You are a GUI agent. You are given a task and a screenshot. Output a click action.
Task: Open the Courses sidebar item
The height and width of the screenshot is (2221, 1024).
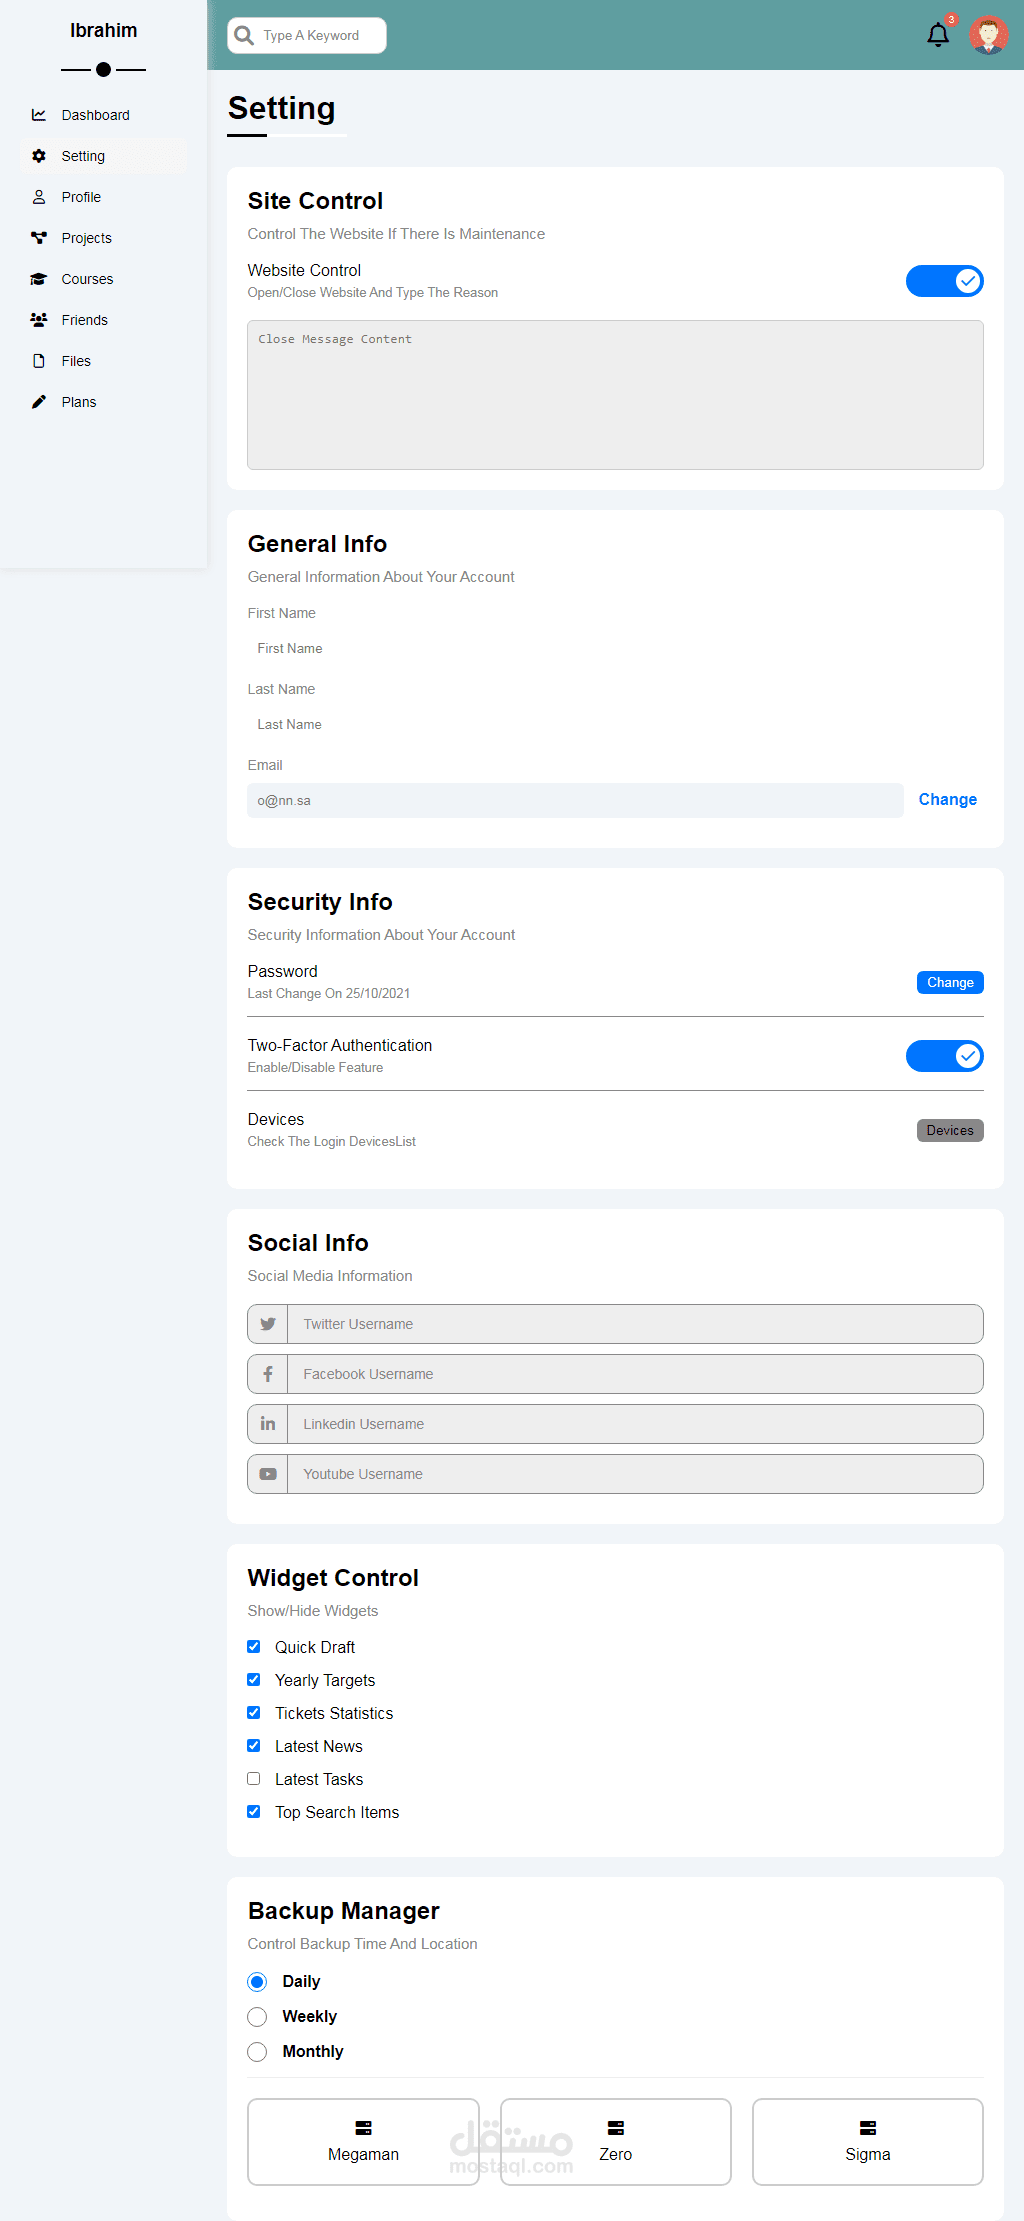pyautogui.click(x=87, y=279)
